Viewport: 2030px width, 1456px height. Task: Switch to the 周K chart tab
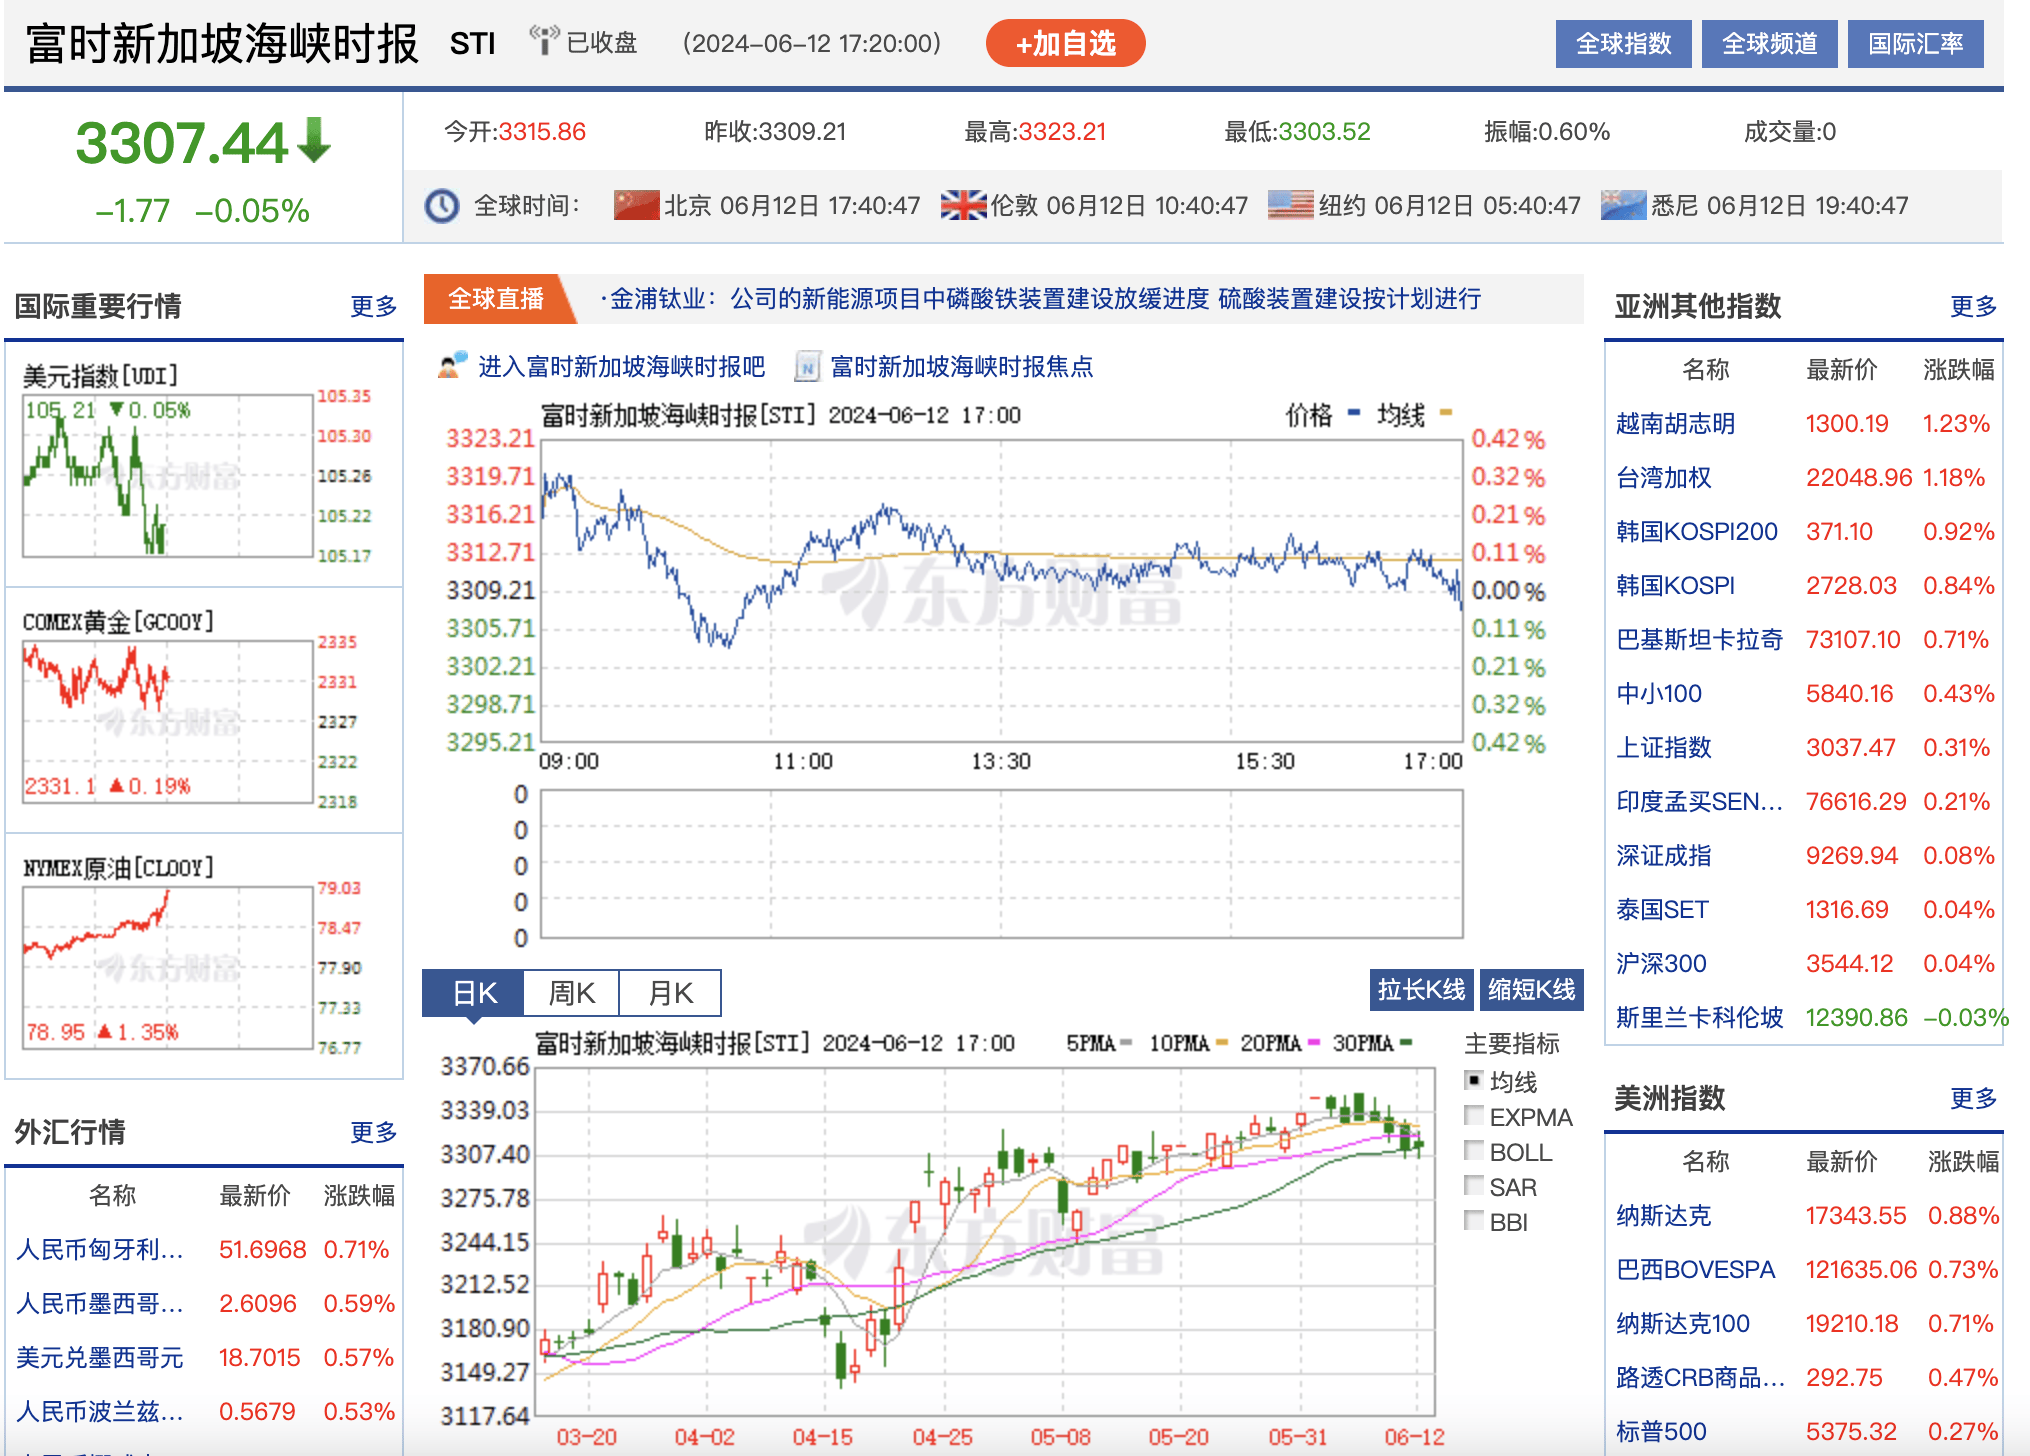pyautogui.click(x=571, y=993)
